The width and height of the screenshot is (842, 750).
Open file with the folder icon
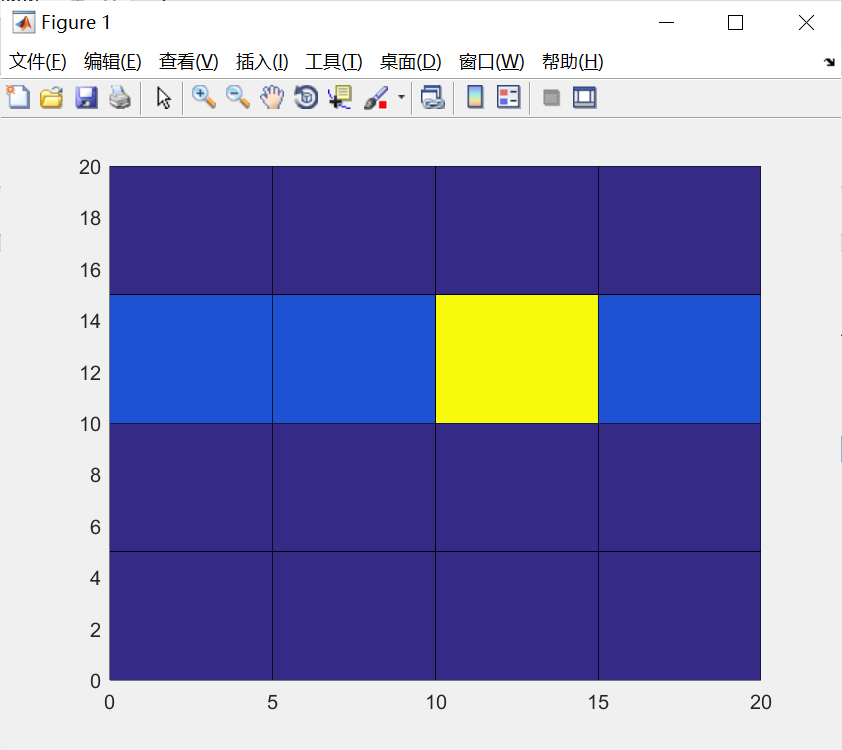52,98
